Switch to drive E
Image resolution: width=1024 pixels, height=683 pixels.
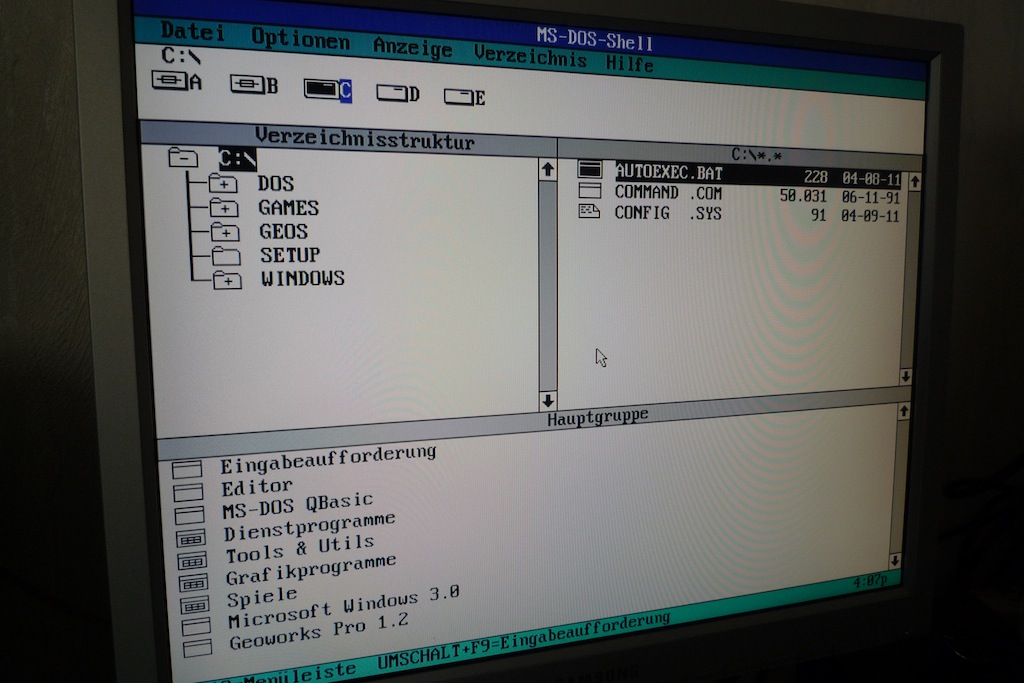point(458,97)
